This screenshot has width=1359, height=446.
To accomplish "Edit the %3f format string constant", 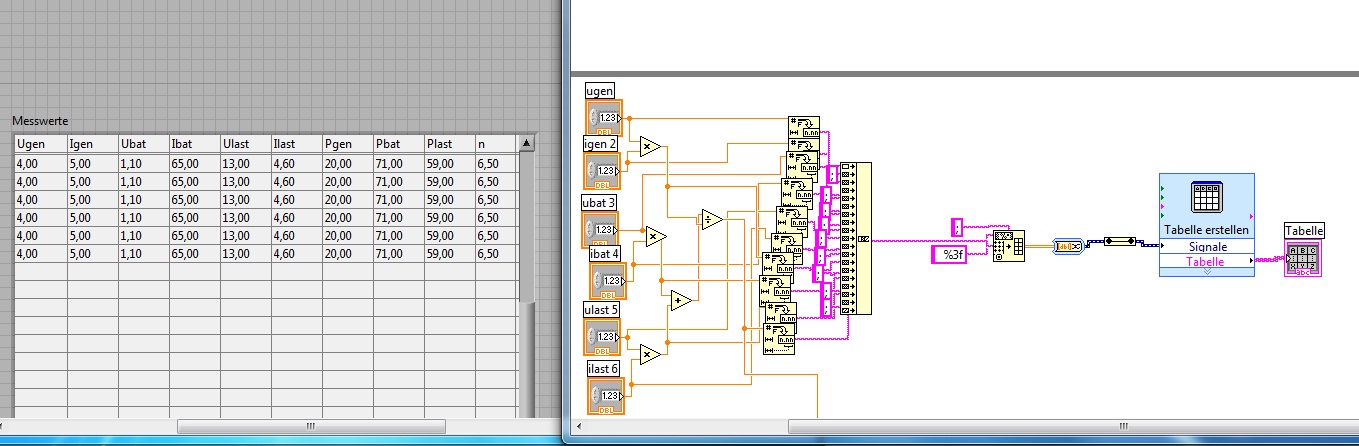I will tap(947, 255).
